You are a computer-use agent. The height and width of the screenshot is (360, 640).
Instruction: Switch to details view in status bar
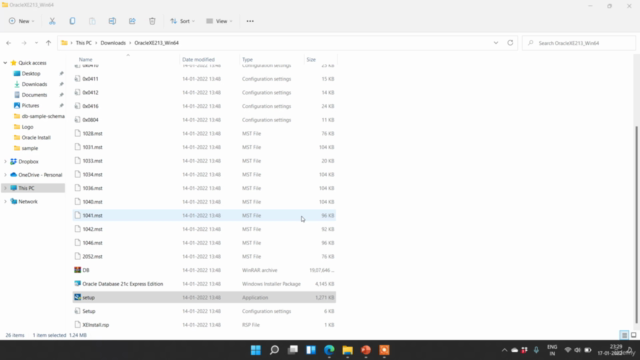tap(624, 335)
